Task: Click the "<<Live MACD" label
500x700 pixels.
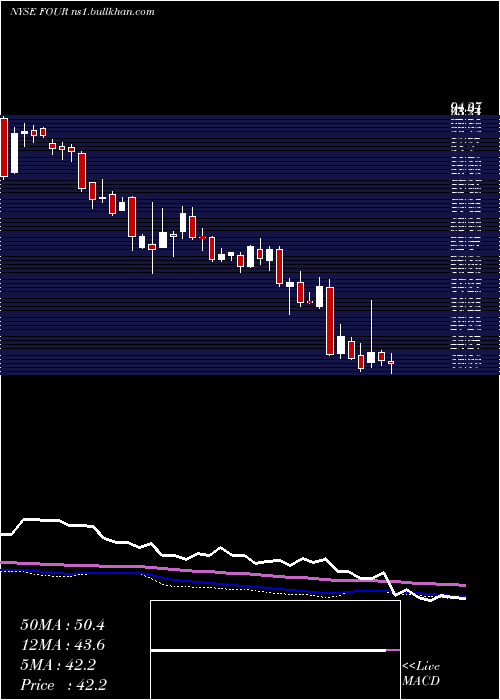Action: point(421,674)
